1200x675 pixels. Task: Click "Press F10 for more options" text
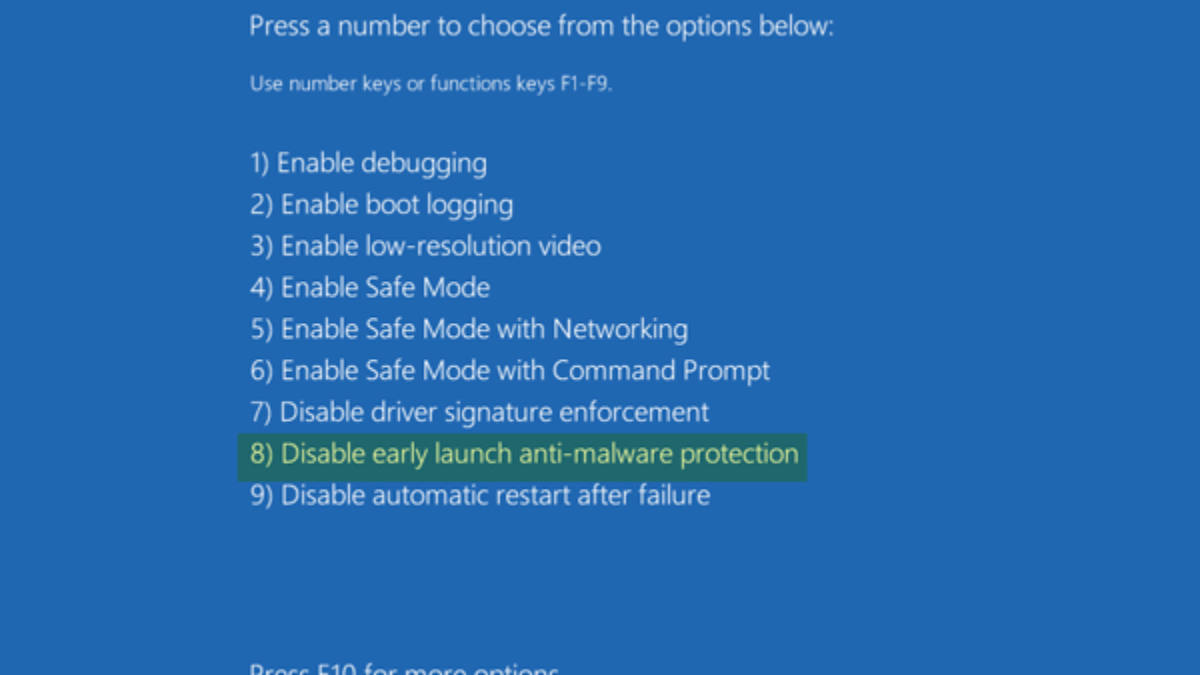[404, 668]
